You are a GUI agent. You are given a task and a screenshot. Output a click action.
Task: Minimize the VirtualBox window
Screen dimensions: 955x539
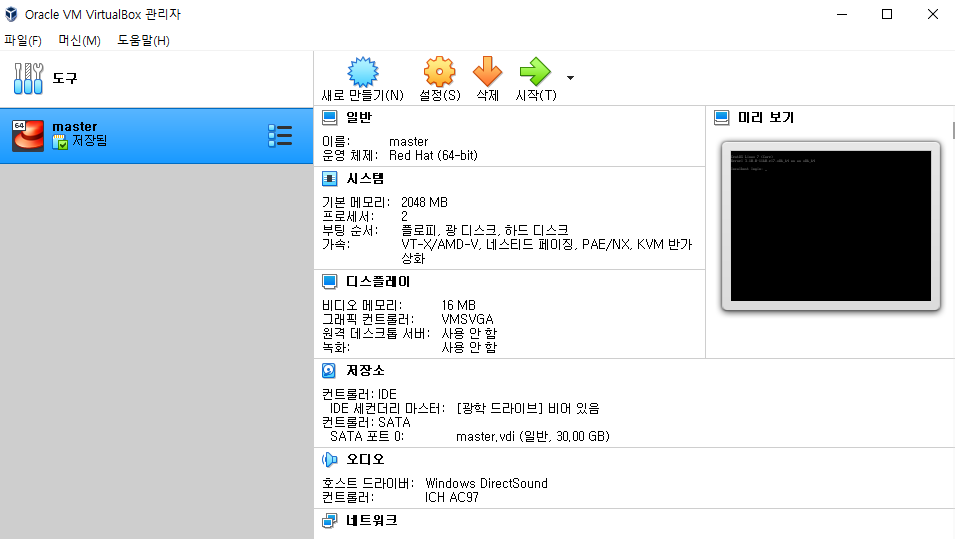pos(842,14)
